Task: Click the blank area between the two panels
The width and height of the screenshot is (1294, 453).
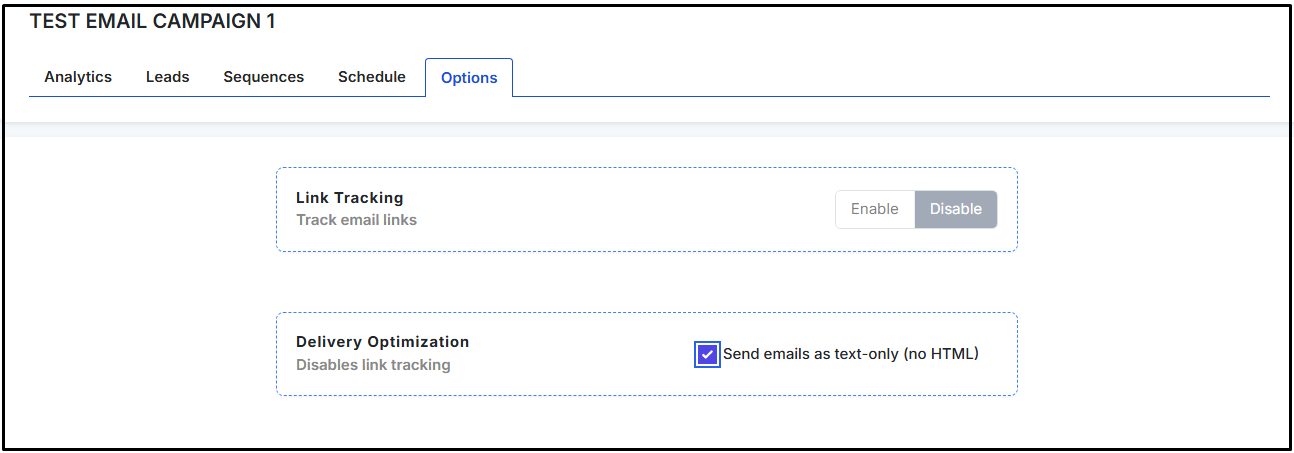Action: pos(646,282)
